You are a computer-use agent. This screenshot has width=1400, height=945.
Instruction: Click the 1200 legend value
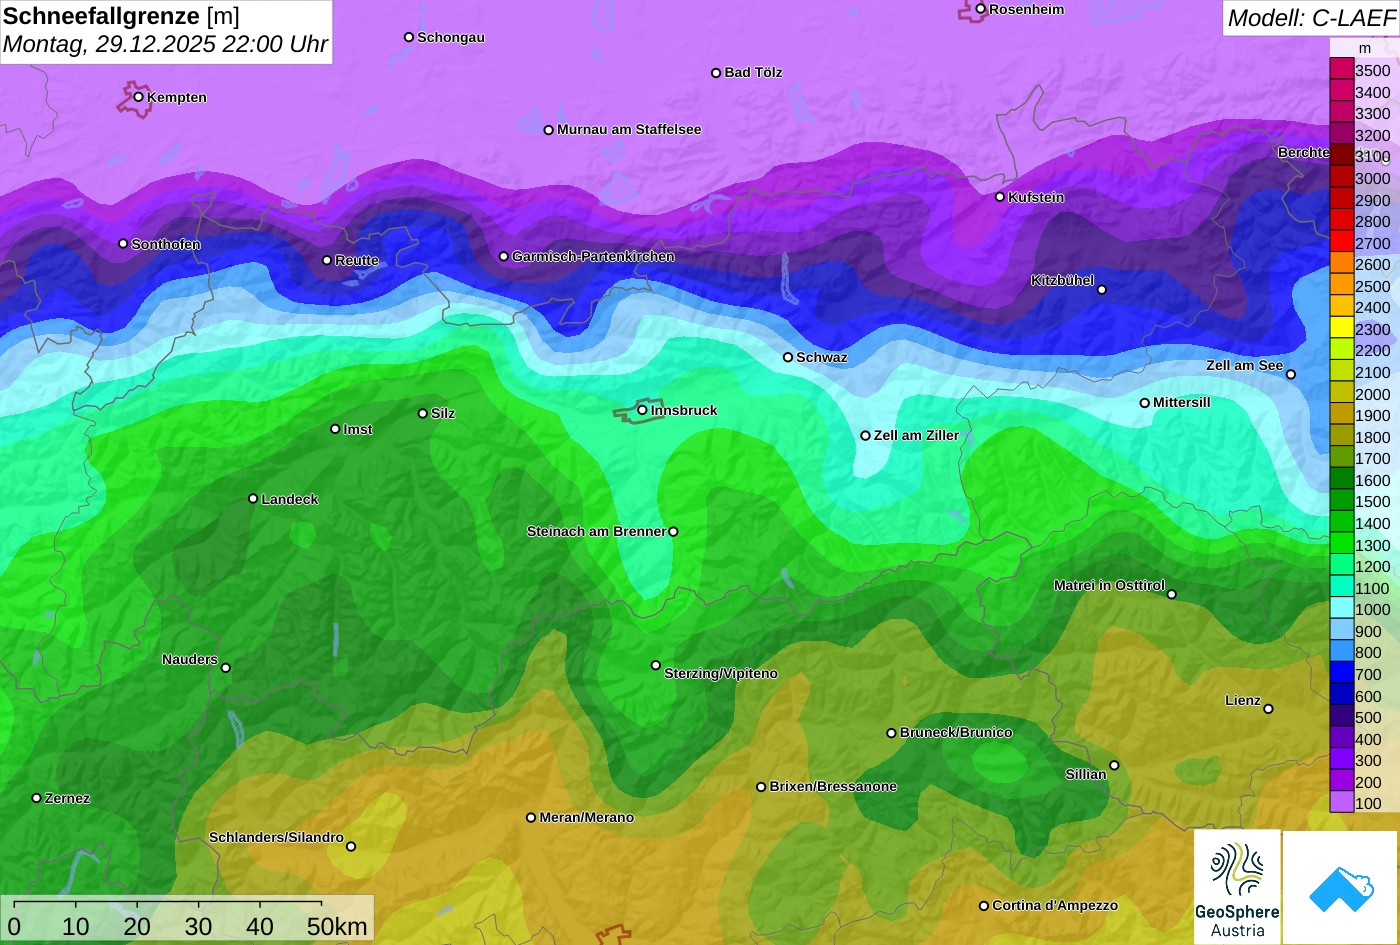[x=1372, y=567]
